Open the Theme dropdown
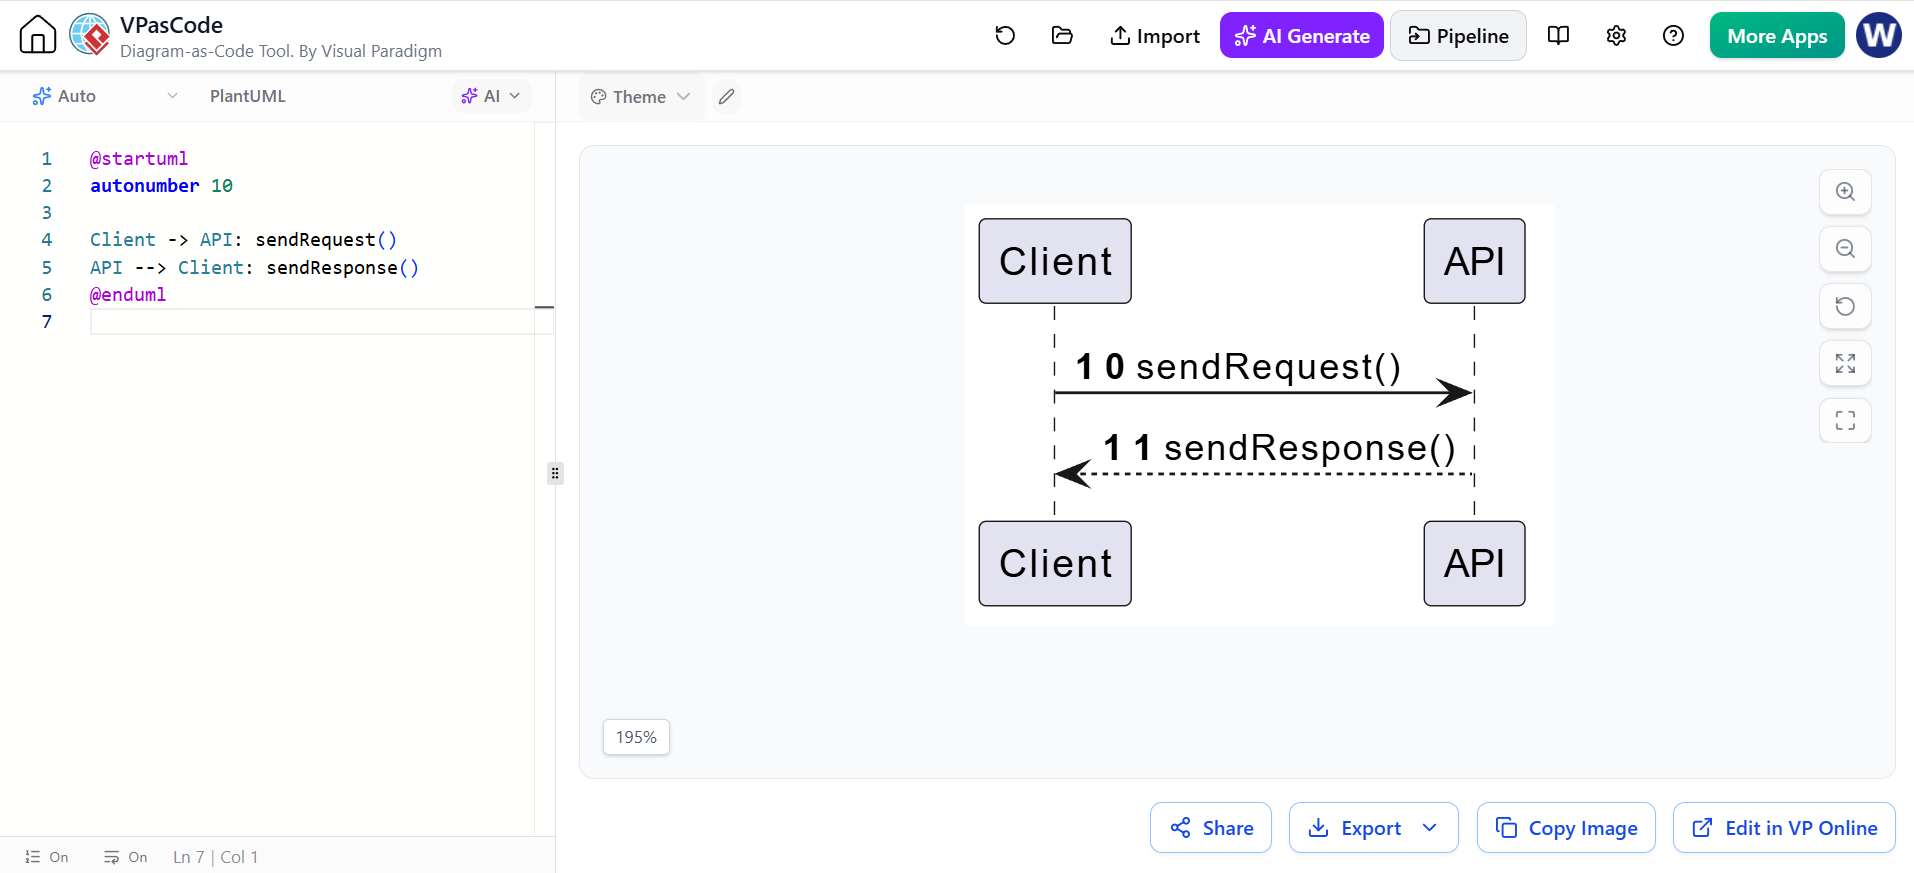 click(641, 97)
